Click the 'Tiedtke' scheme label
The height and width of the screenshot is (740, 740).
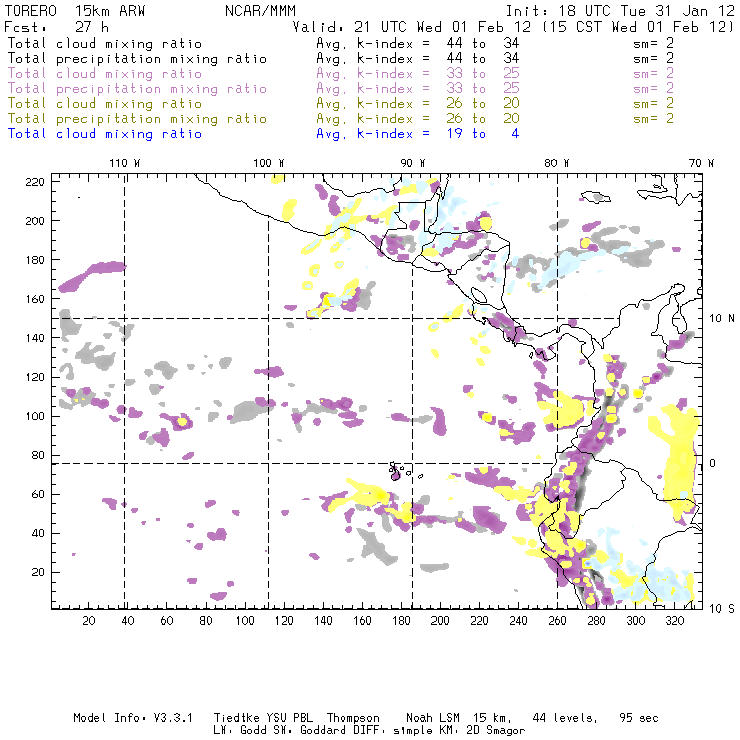(x=237, y=718)
